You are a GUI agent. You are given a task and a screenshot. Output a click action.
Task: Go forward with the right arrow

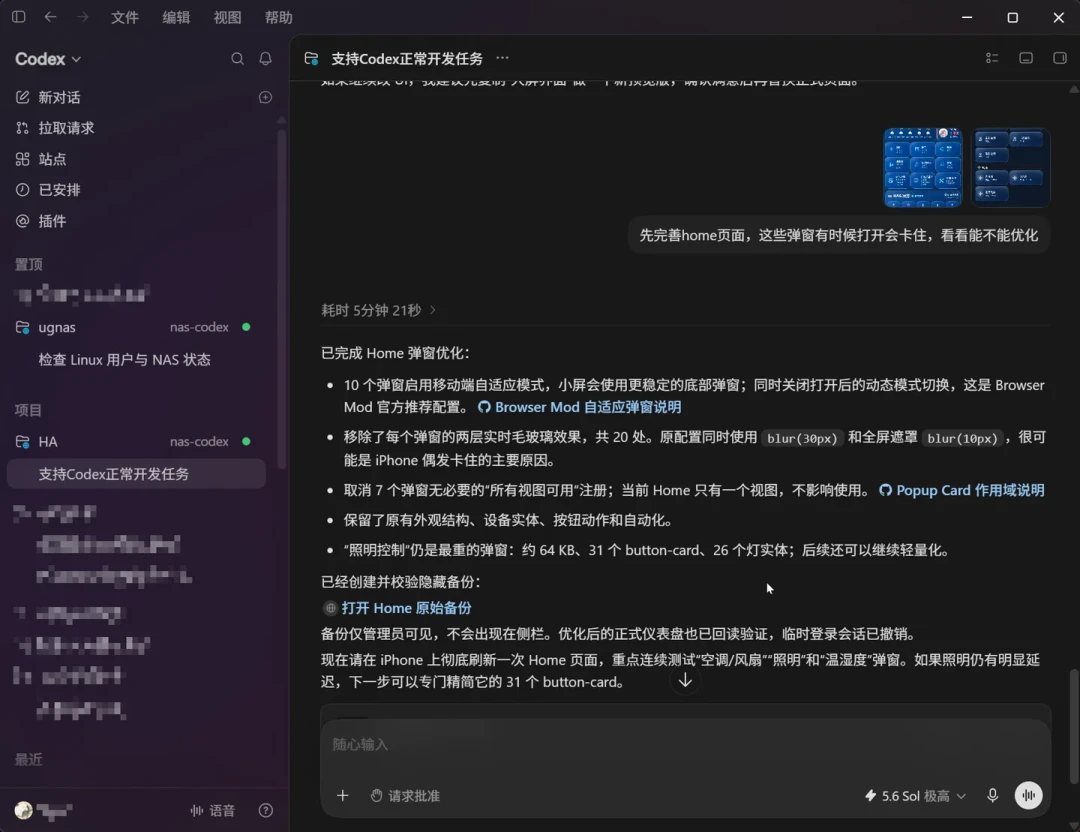(83, 17)
